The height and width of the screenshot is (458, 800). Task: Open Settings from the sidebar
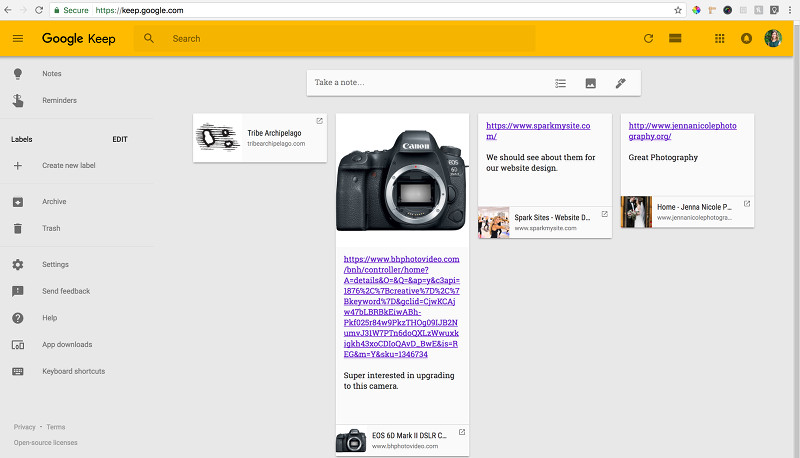55,265
